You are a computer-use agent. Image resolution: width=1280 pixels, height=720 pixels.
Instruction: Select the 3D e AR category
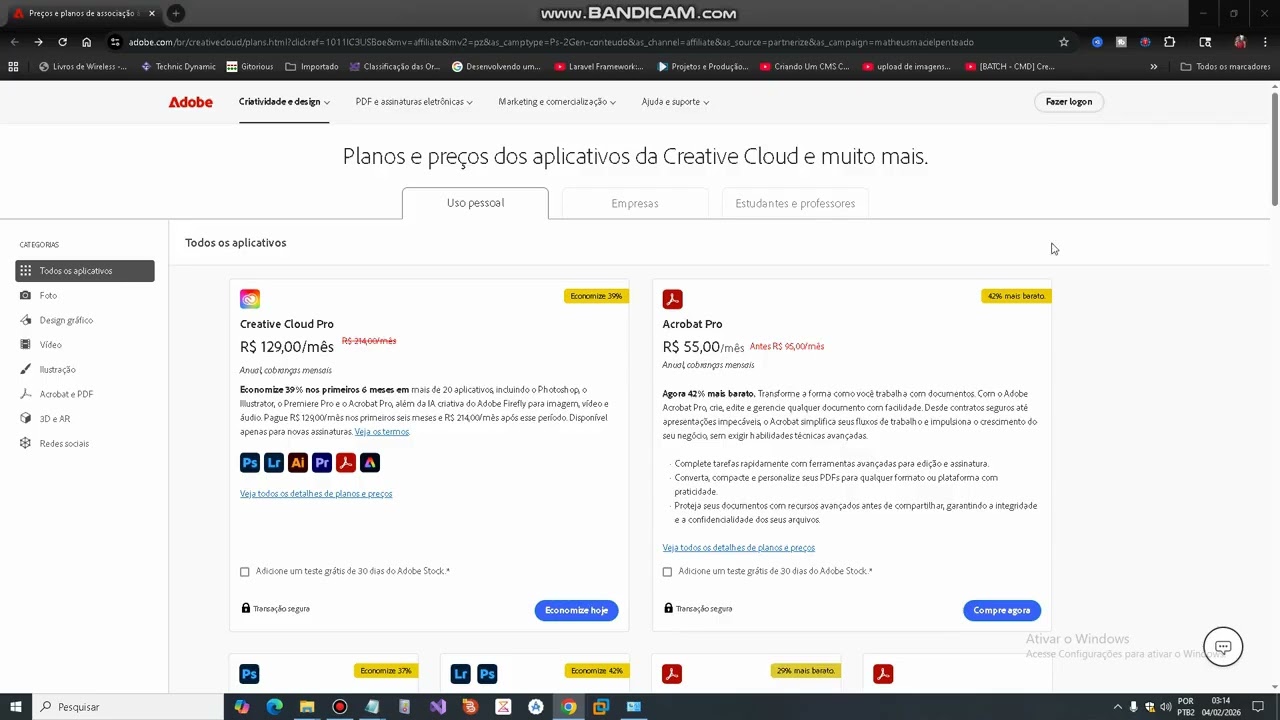[x=85, y=419]
